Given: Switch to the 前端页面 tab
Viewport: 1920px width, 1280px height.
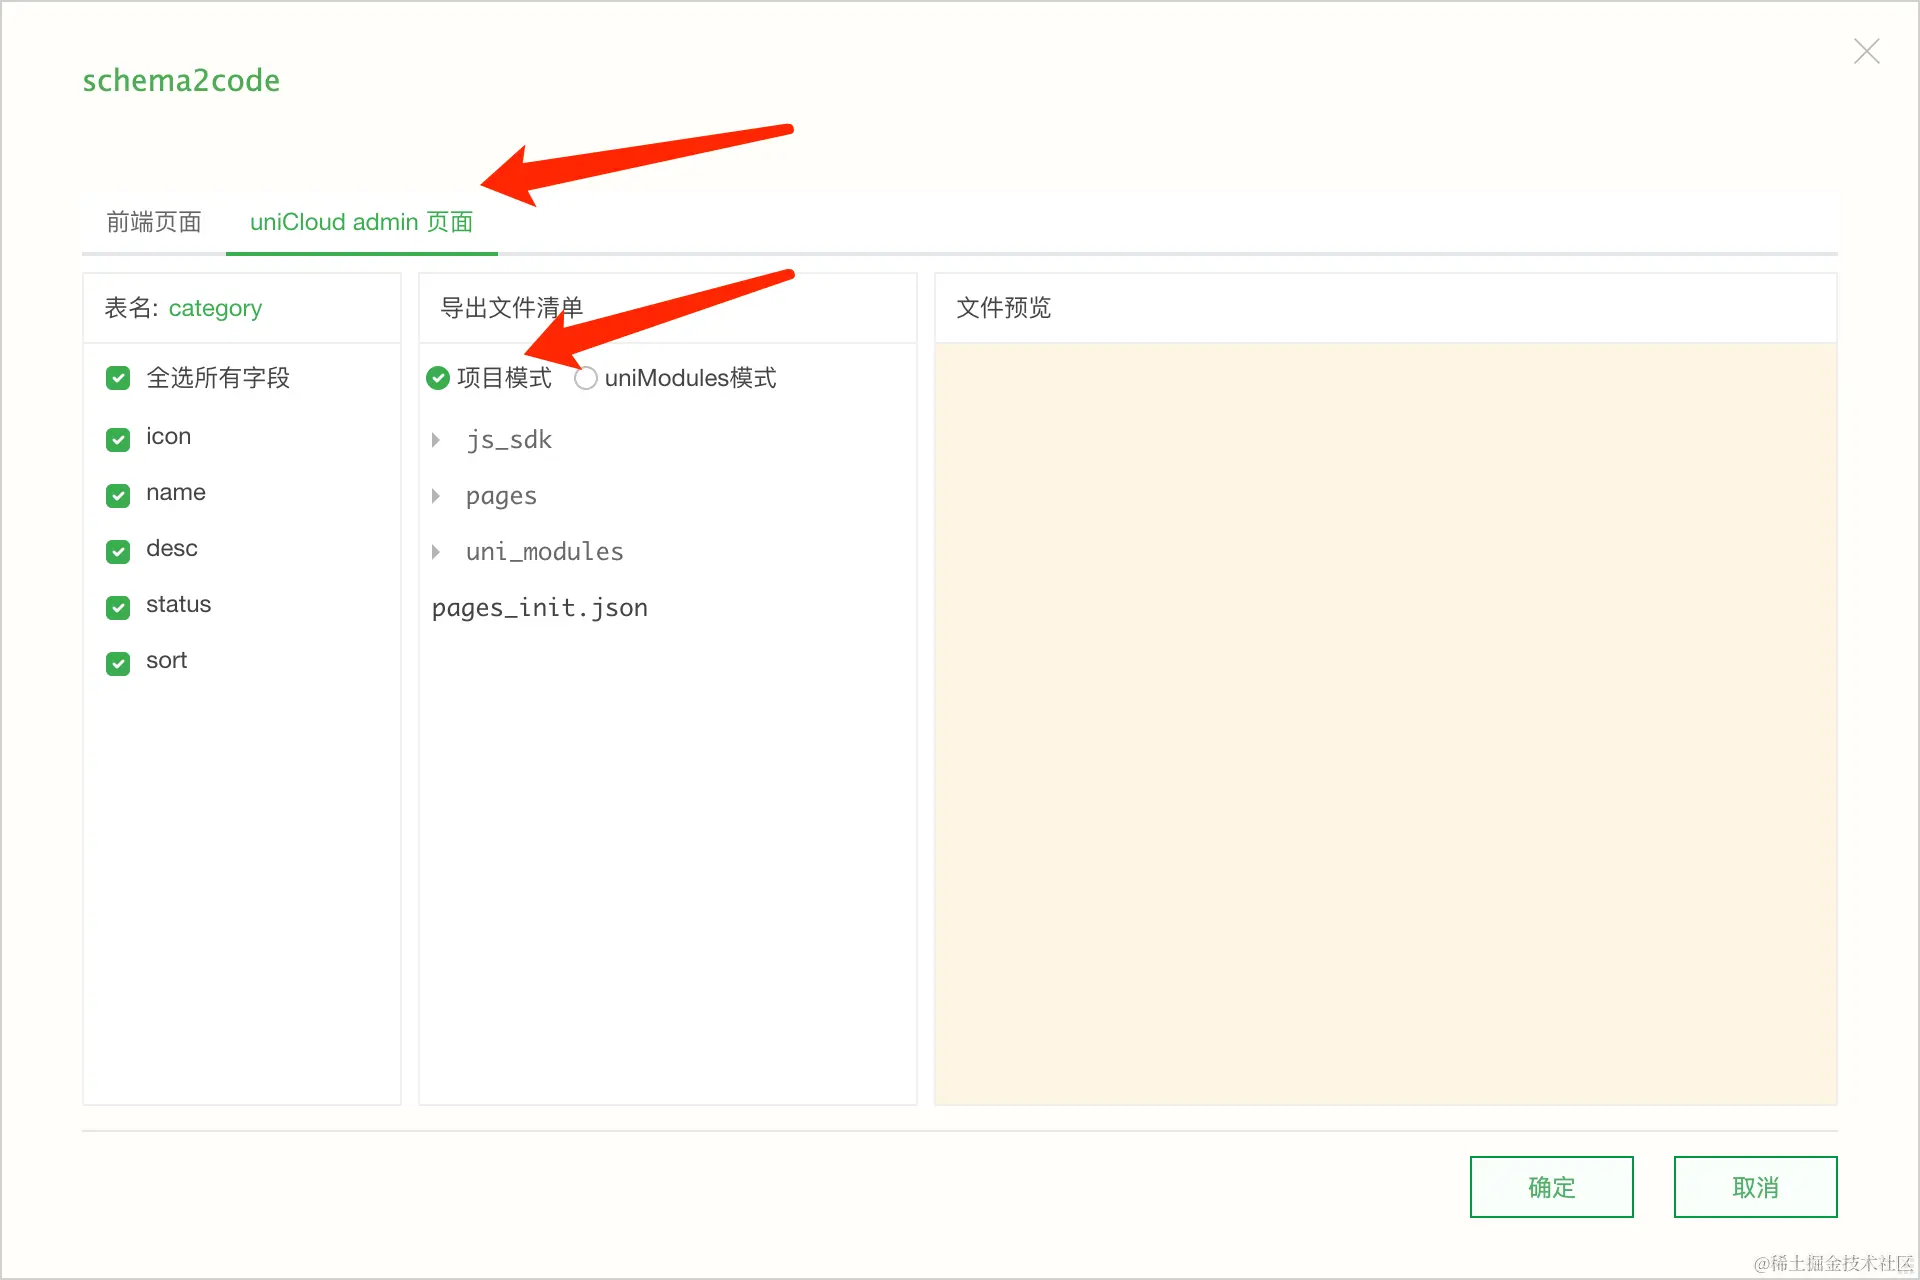Looking at the screenshot, I should [x=153, y=222].
